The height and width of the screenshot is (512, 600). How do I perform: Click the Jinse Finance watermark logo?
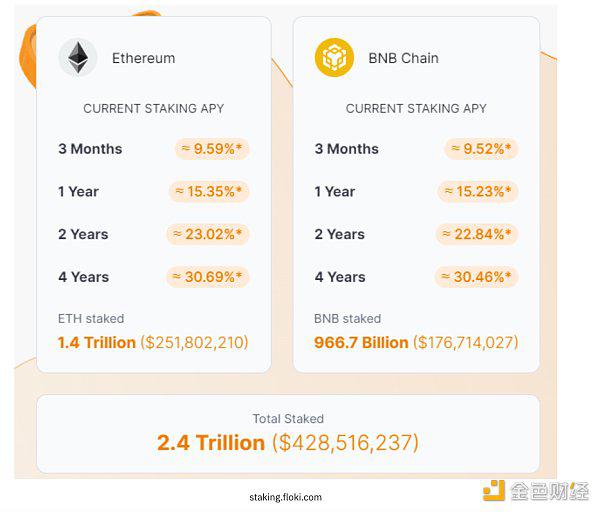coord(535,491)
